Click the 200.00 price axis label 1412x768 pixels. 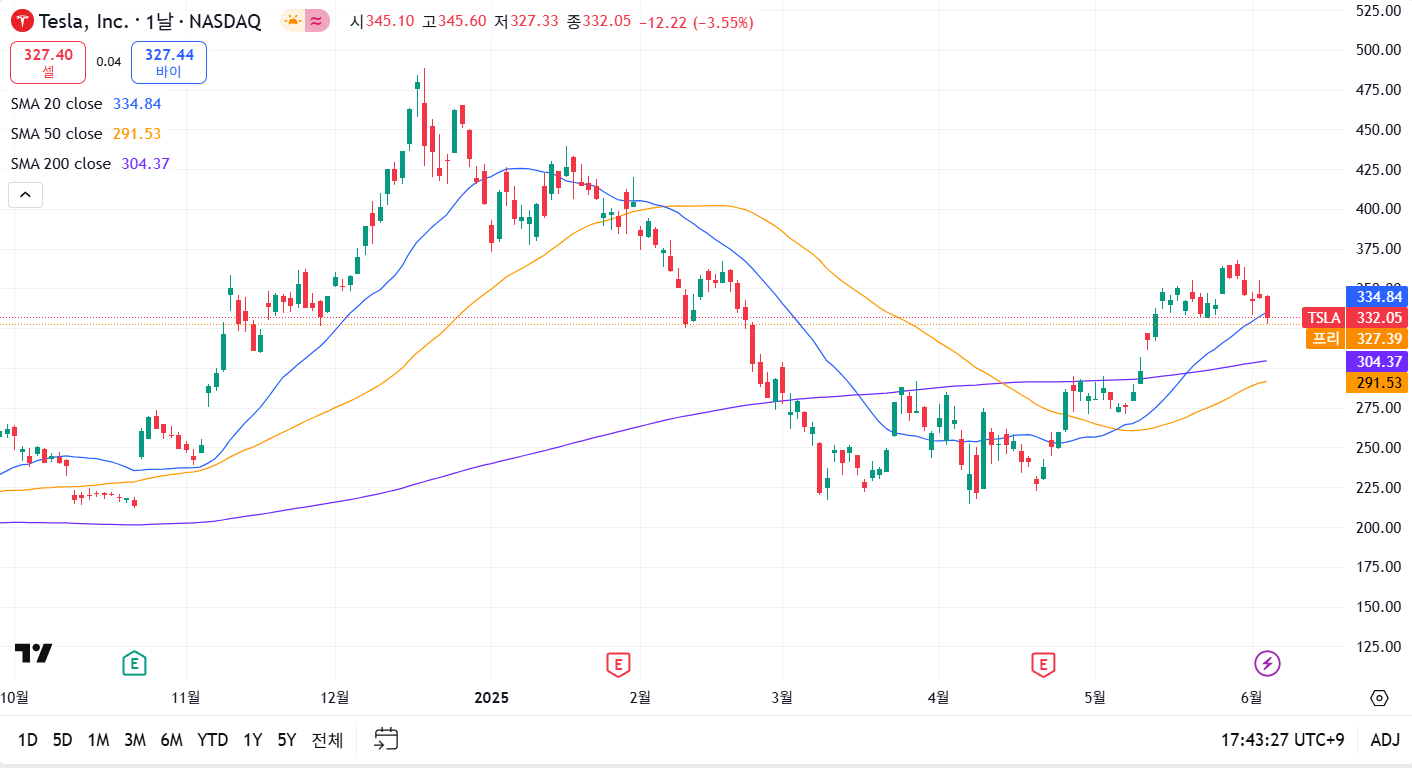[x=1378, y=527]
